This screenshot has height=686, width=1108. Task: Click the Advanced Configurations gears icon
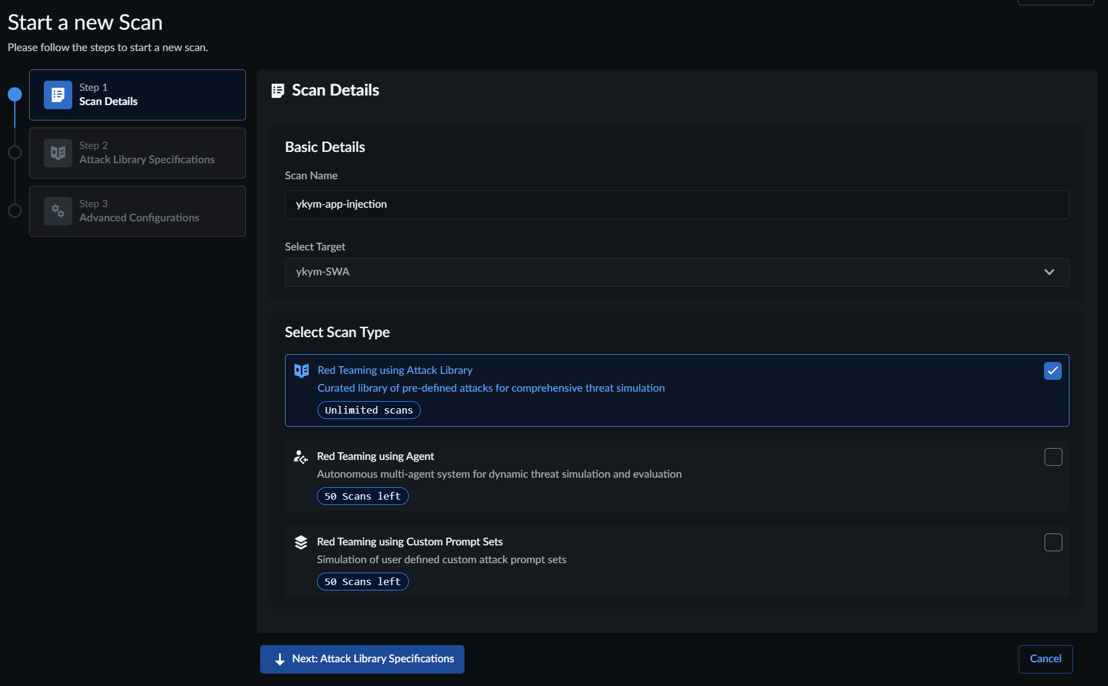click(x=58, y=211)
